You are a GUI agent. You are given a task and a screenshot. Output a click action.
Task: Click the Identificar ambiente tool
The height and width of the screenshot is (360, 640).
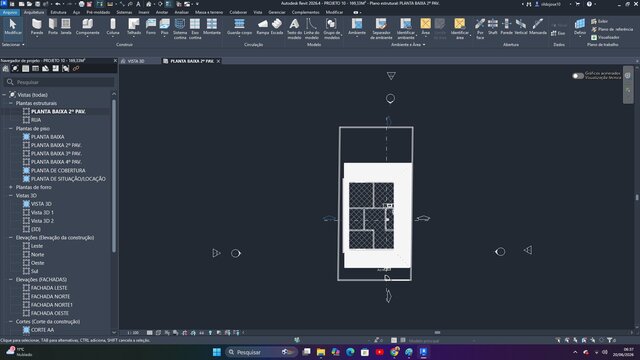tap(406, 29)
